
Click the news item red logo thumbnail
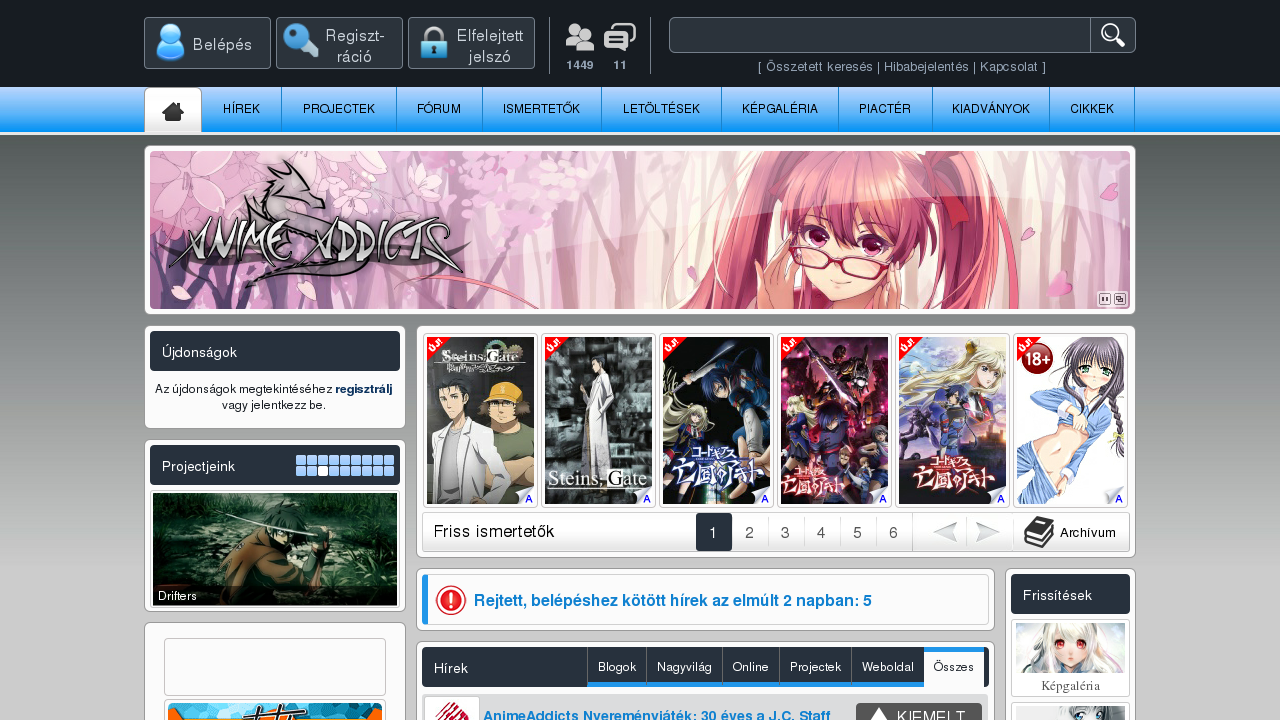click(452, 709)
